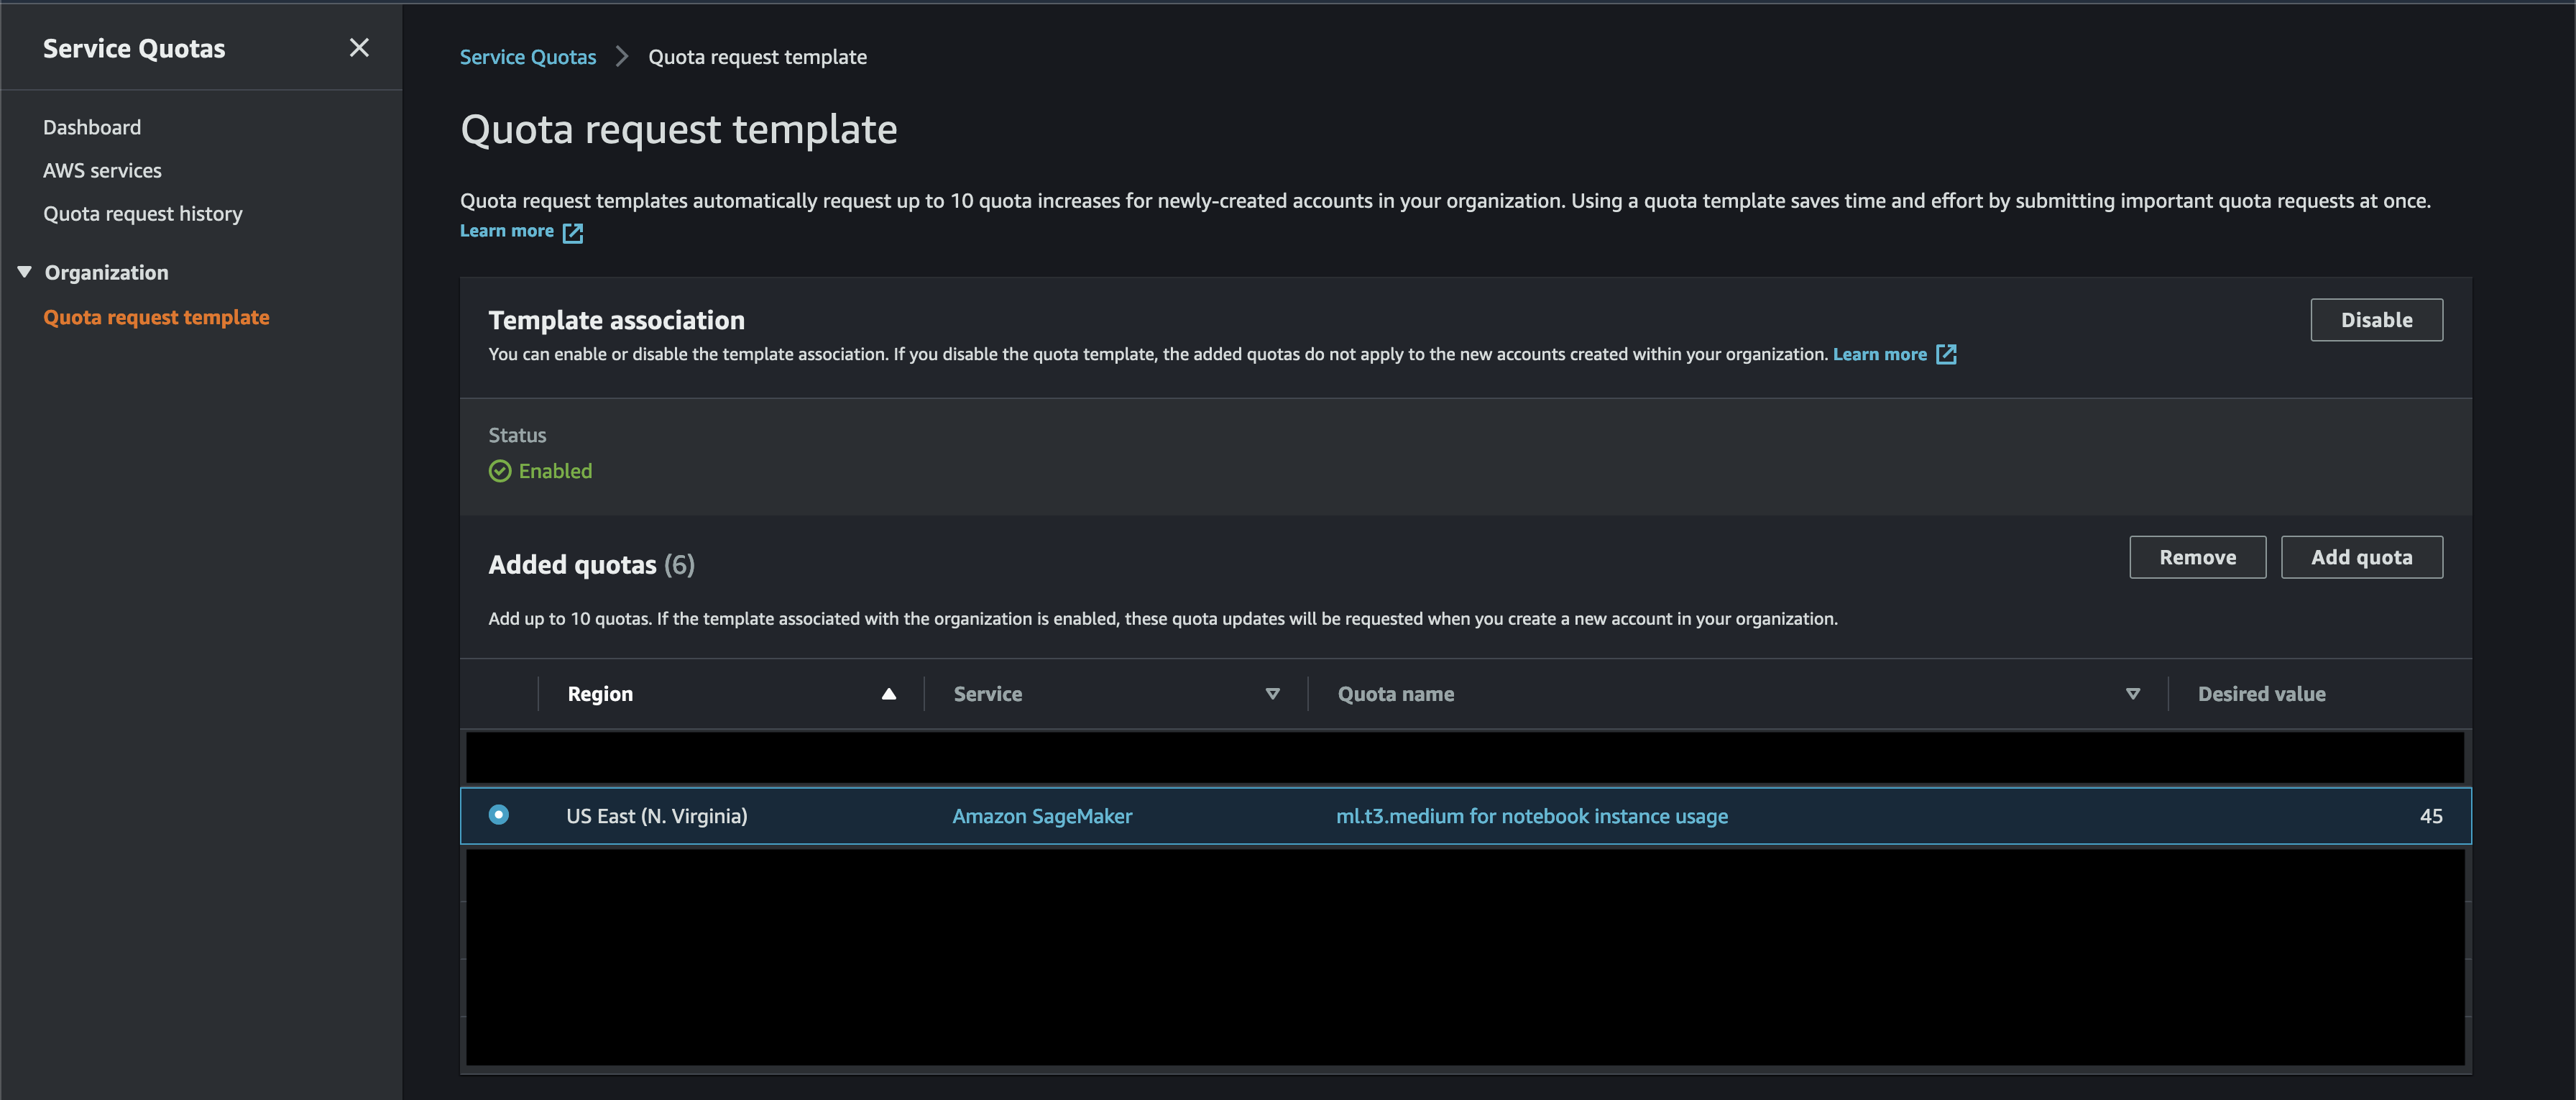Collapse the Organization section triangle
Screen dimensions: 2576x1100
pos(25,272)
